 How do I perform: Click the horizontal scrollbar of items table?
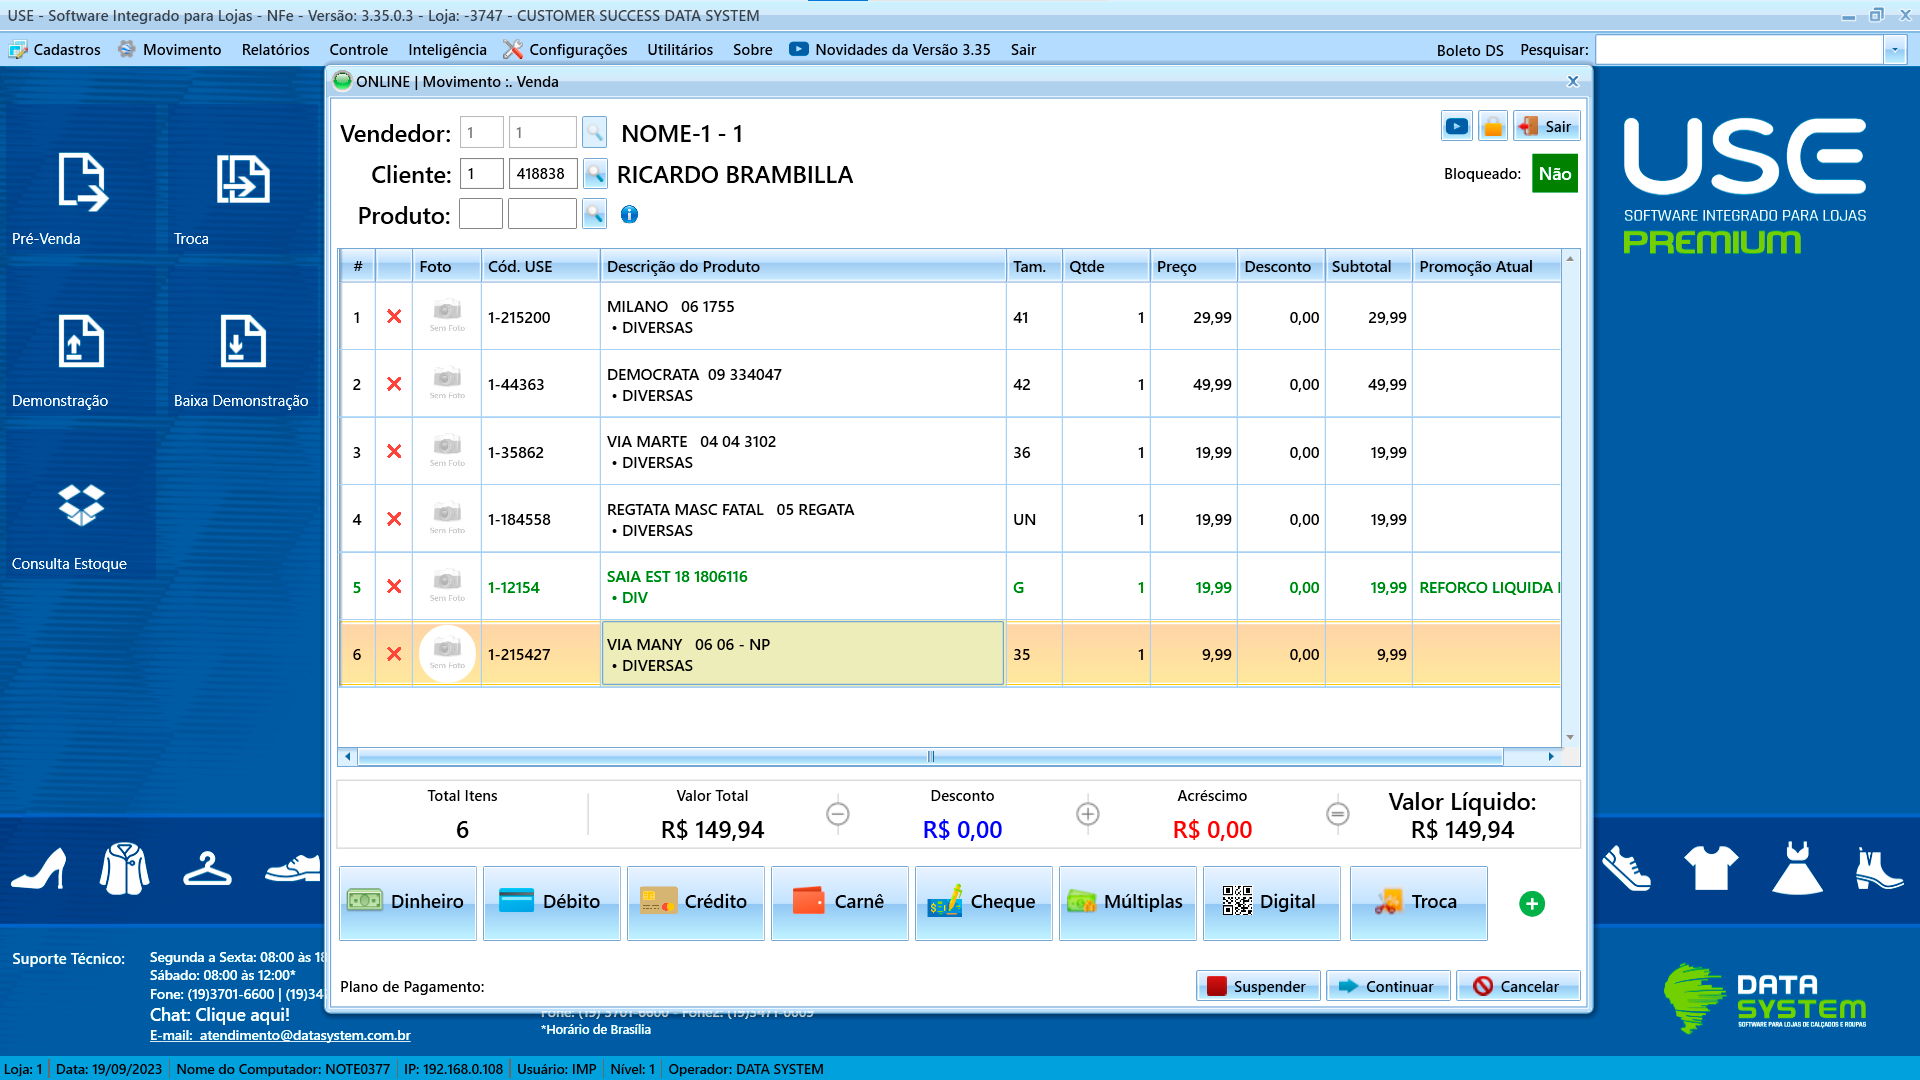(x=930, y=757)
